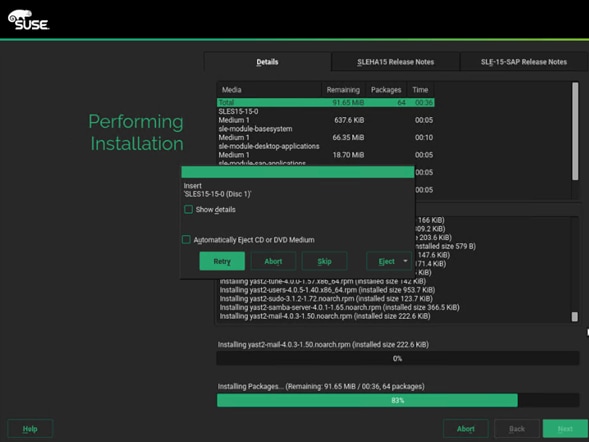Enable the Show details checkbox
589x442 pixels.
189,209
